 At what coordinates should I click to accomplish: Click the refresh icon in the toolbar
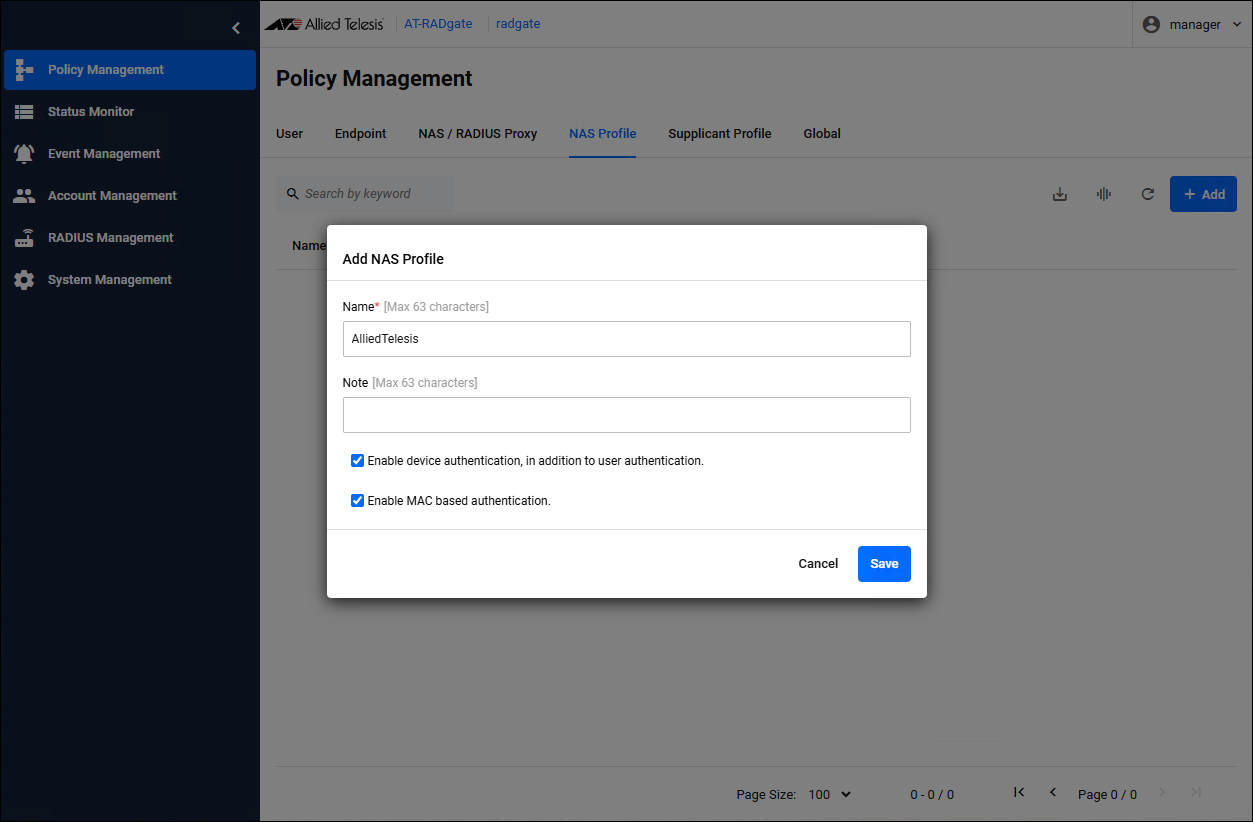pos(1148,194)
